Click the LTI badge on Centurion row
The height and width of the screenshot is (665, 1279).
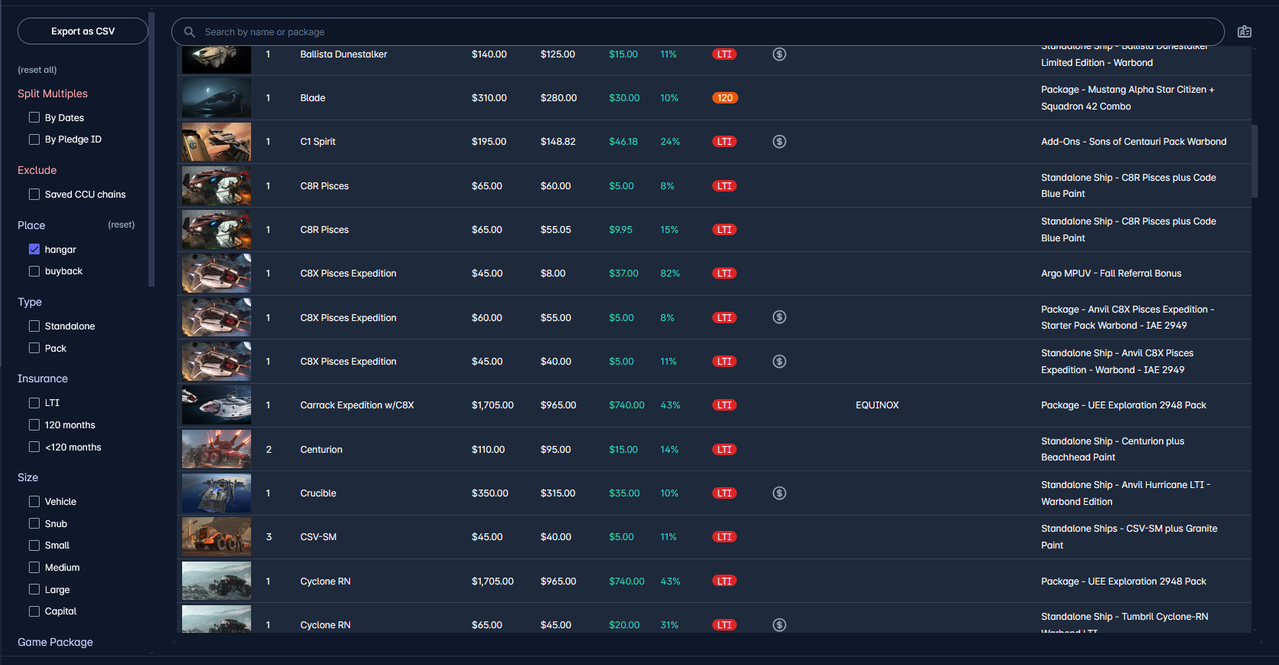725,450
